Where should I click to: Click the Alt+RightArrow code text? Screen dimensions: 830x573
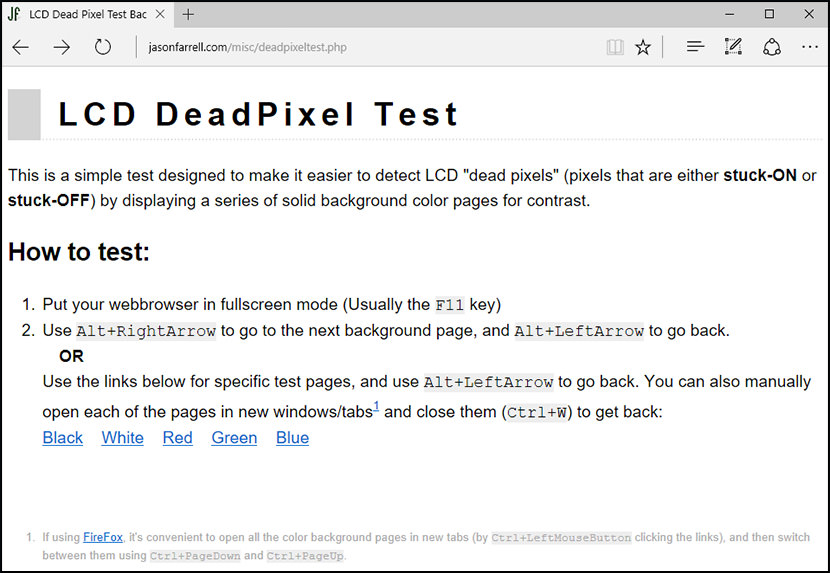(x=146, y=331)
